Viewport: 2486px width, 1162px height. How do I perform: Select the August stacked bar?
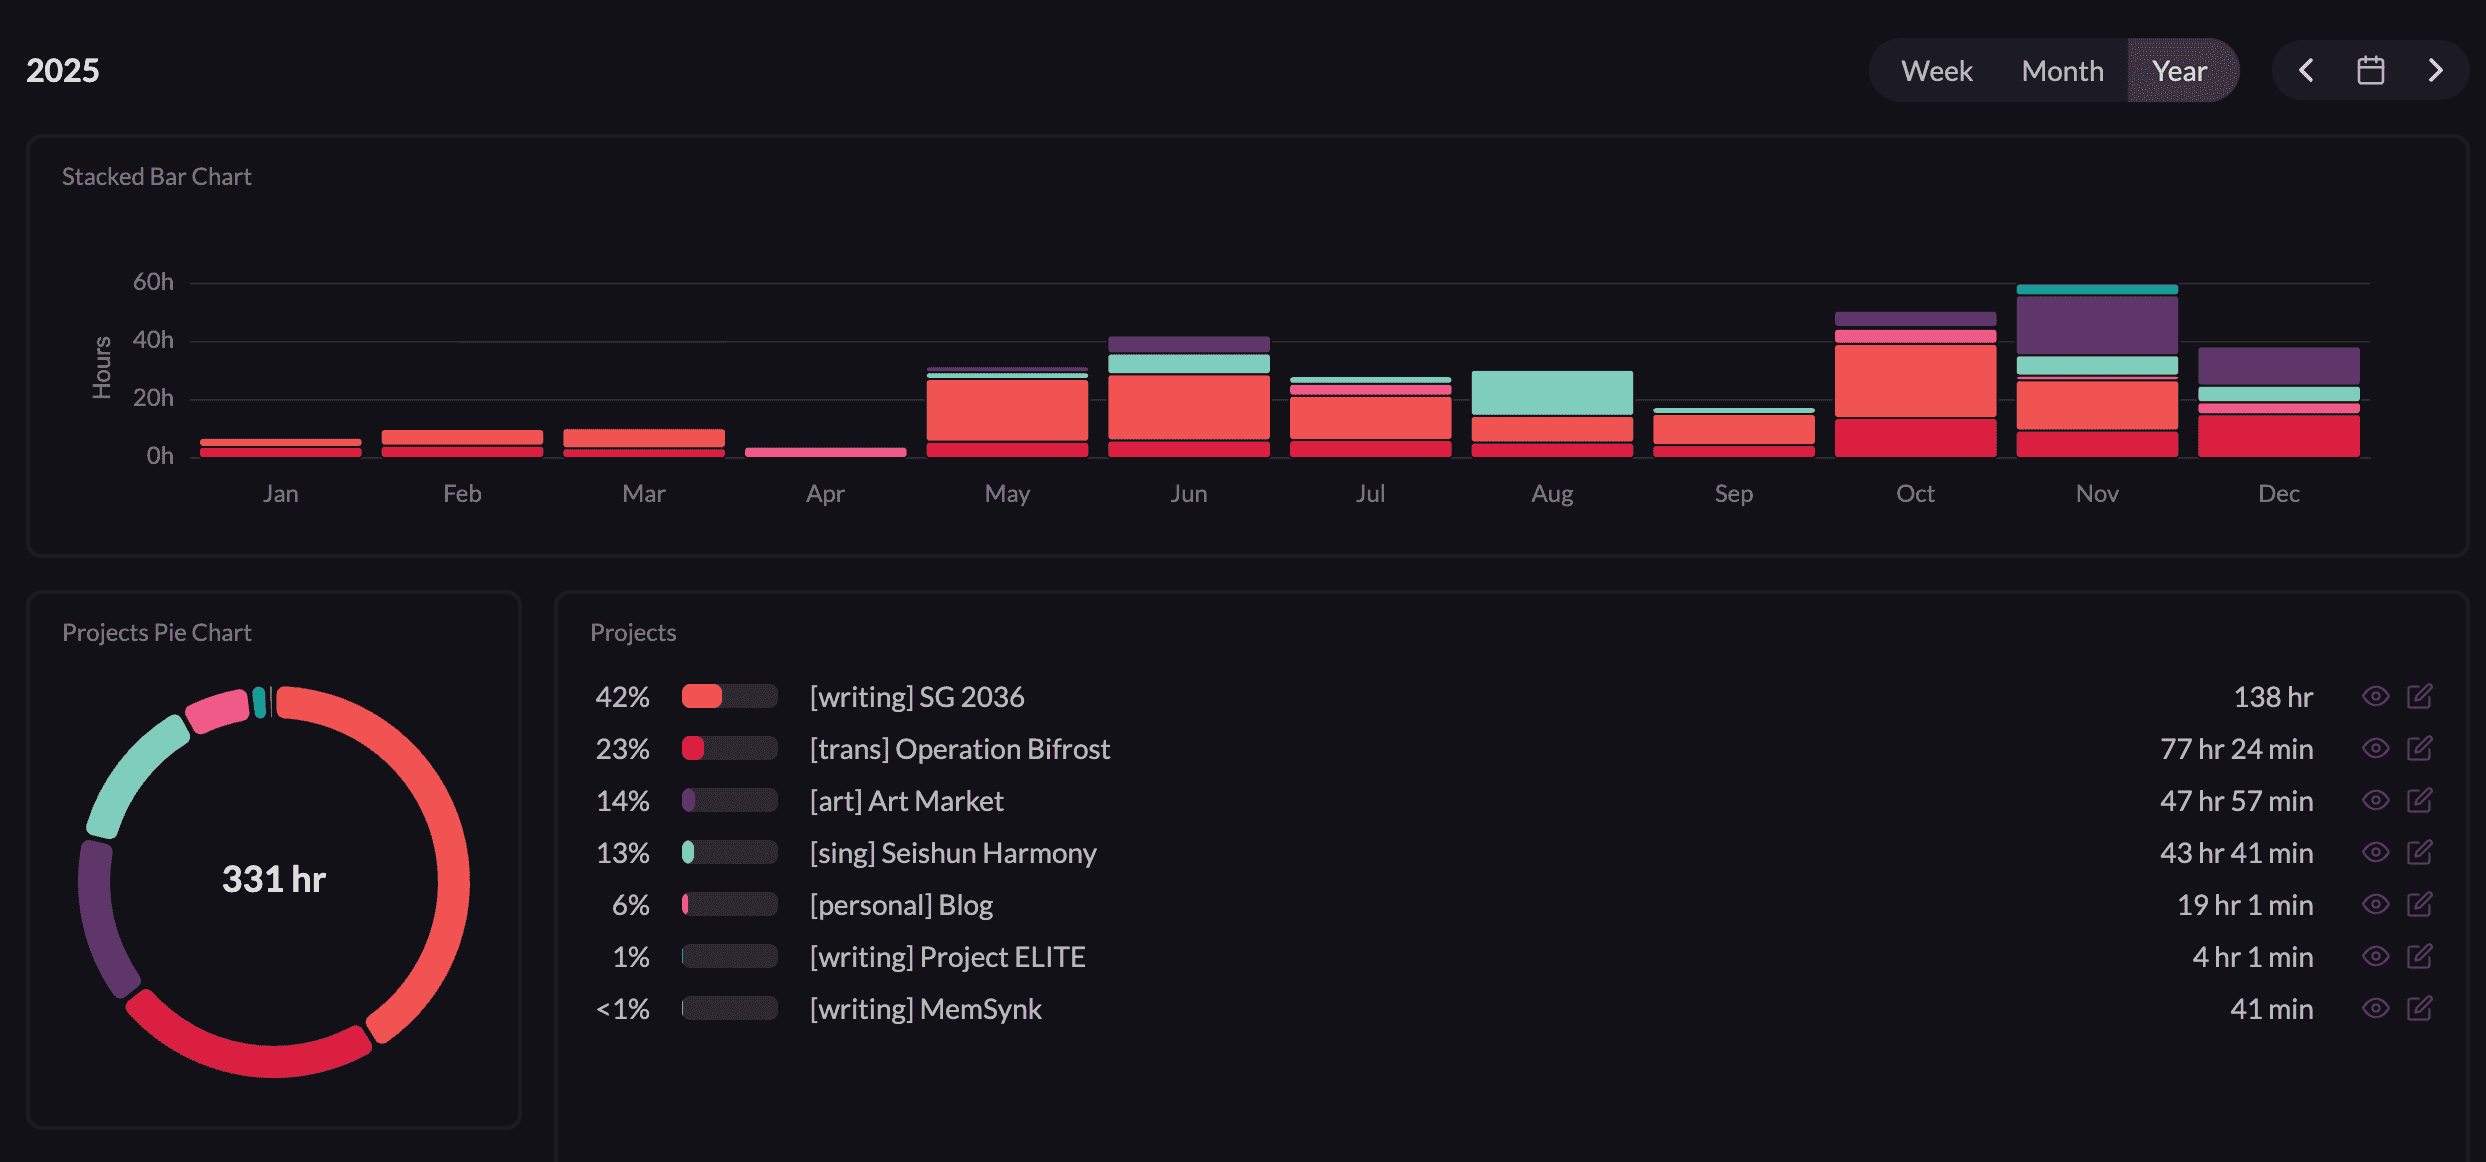tap(1552, 414)
